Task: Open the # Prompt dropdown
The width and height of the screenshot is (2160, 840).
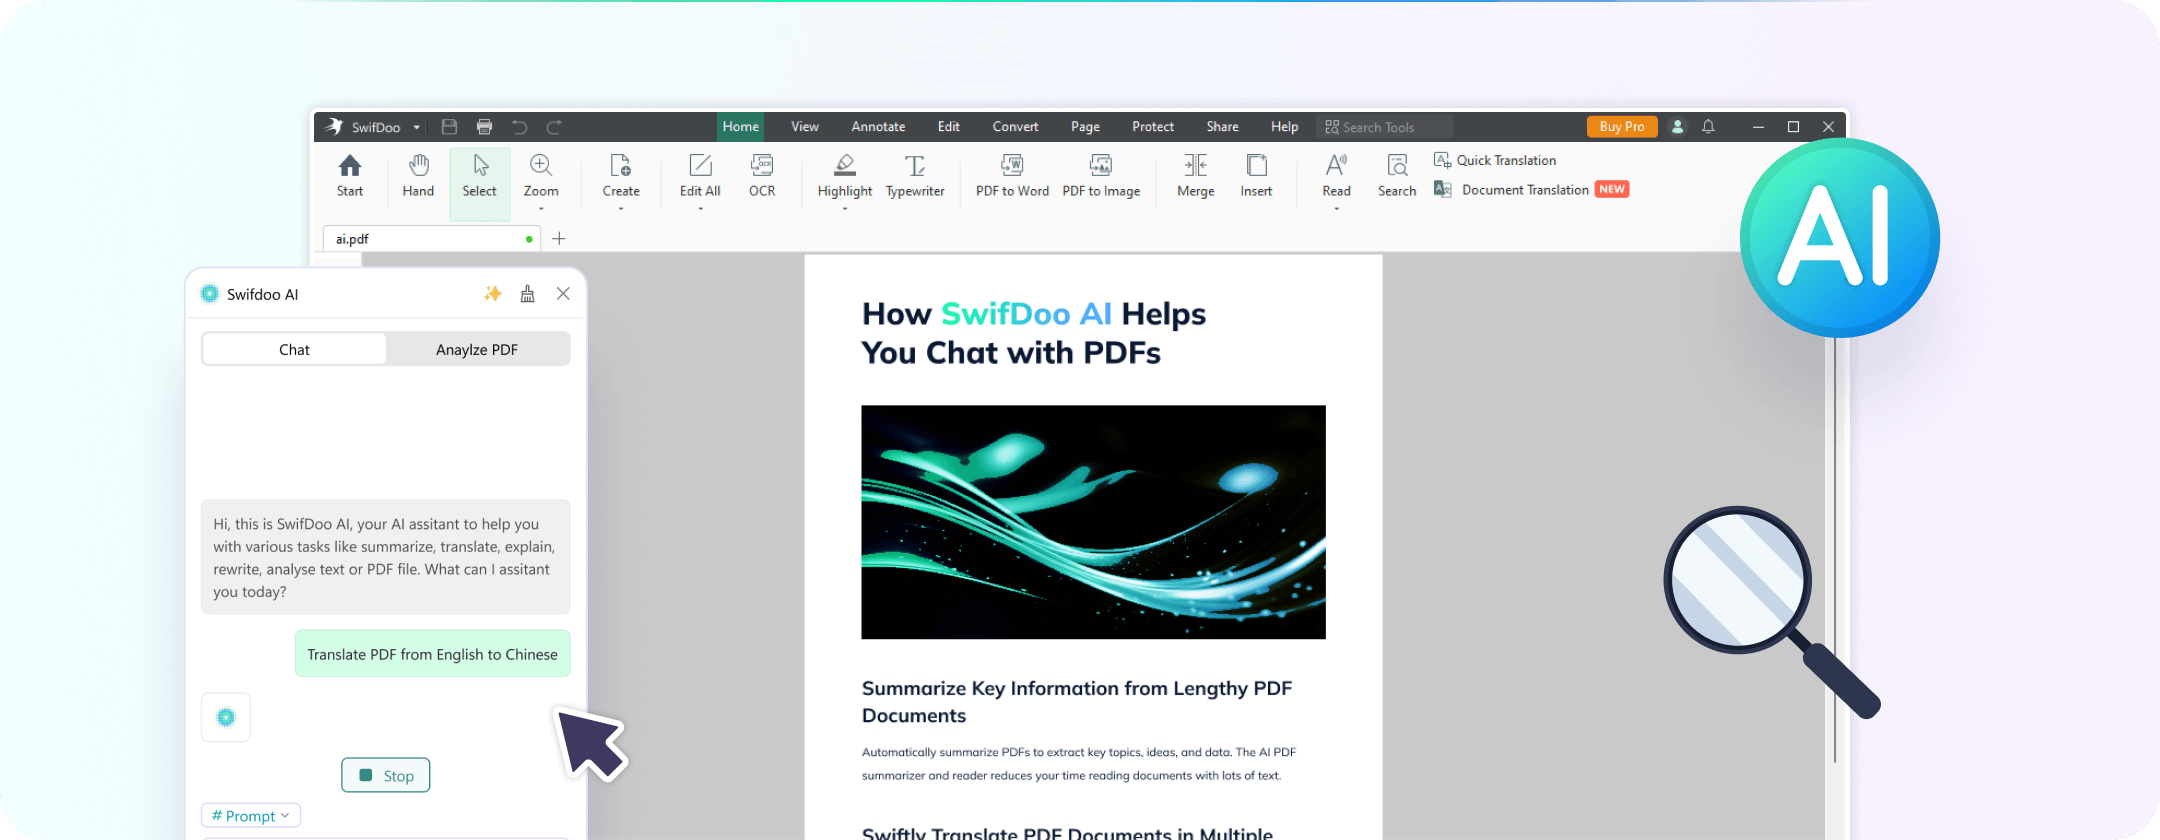Action: [x=251, y=816]
